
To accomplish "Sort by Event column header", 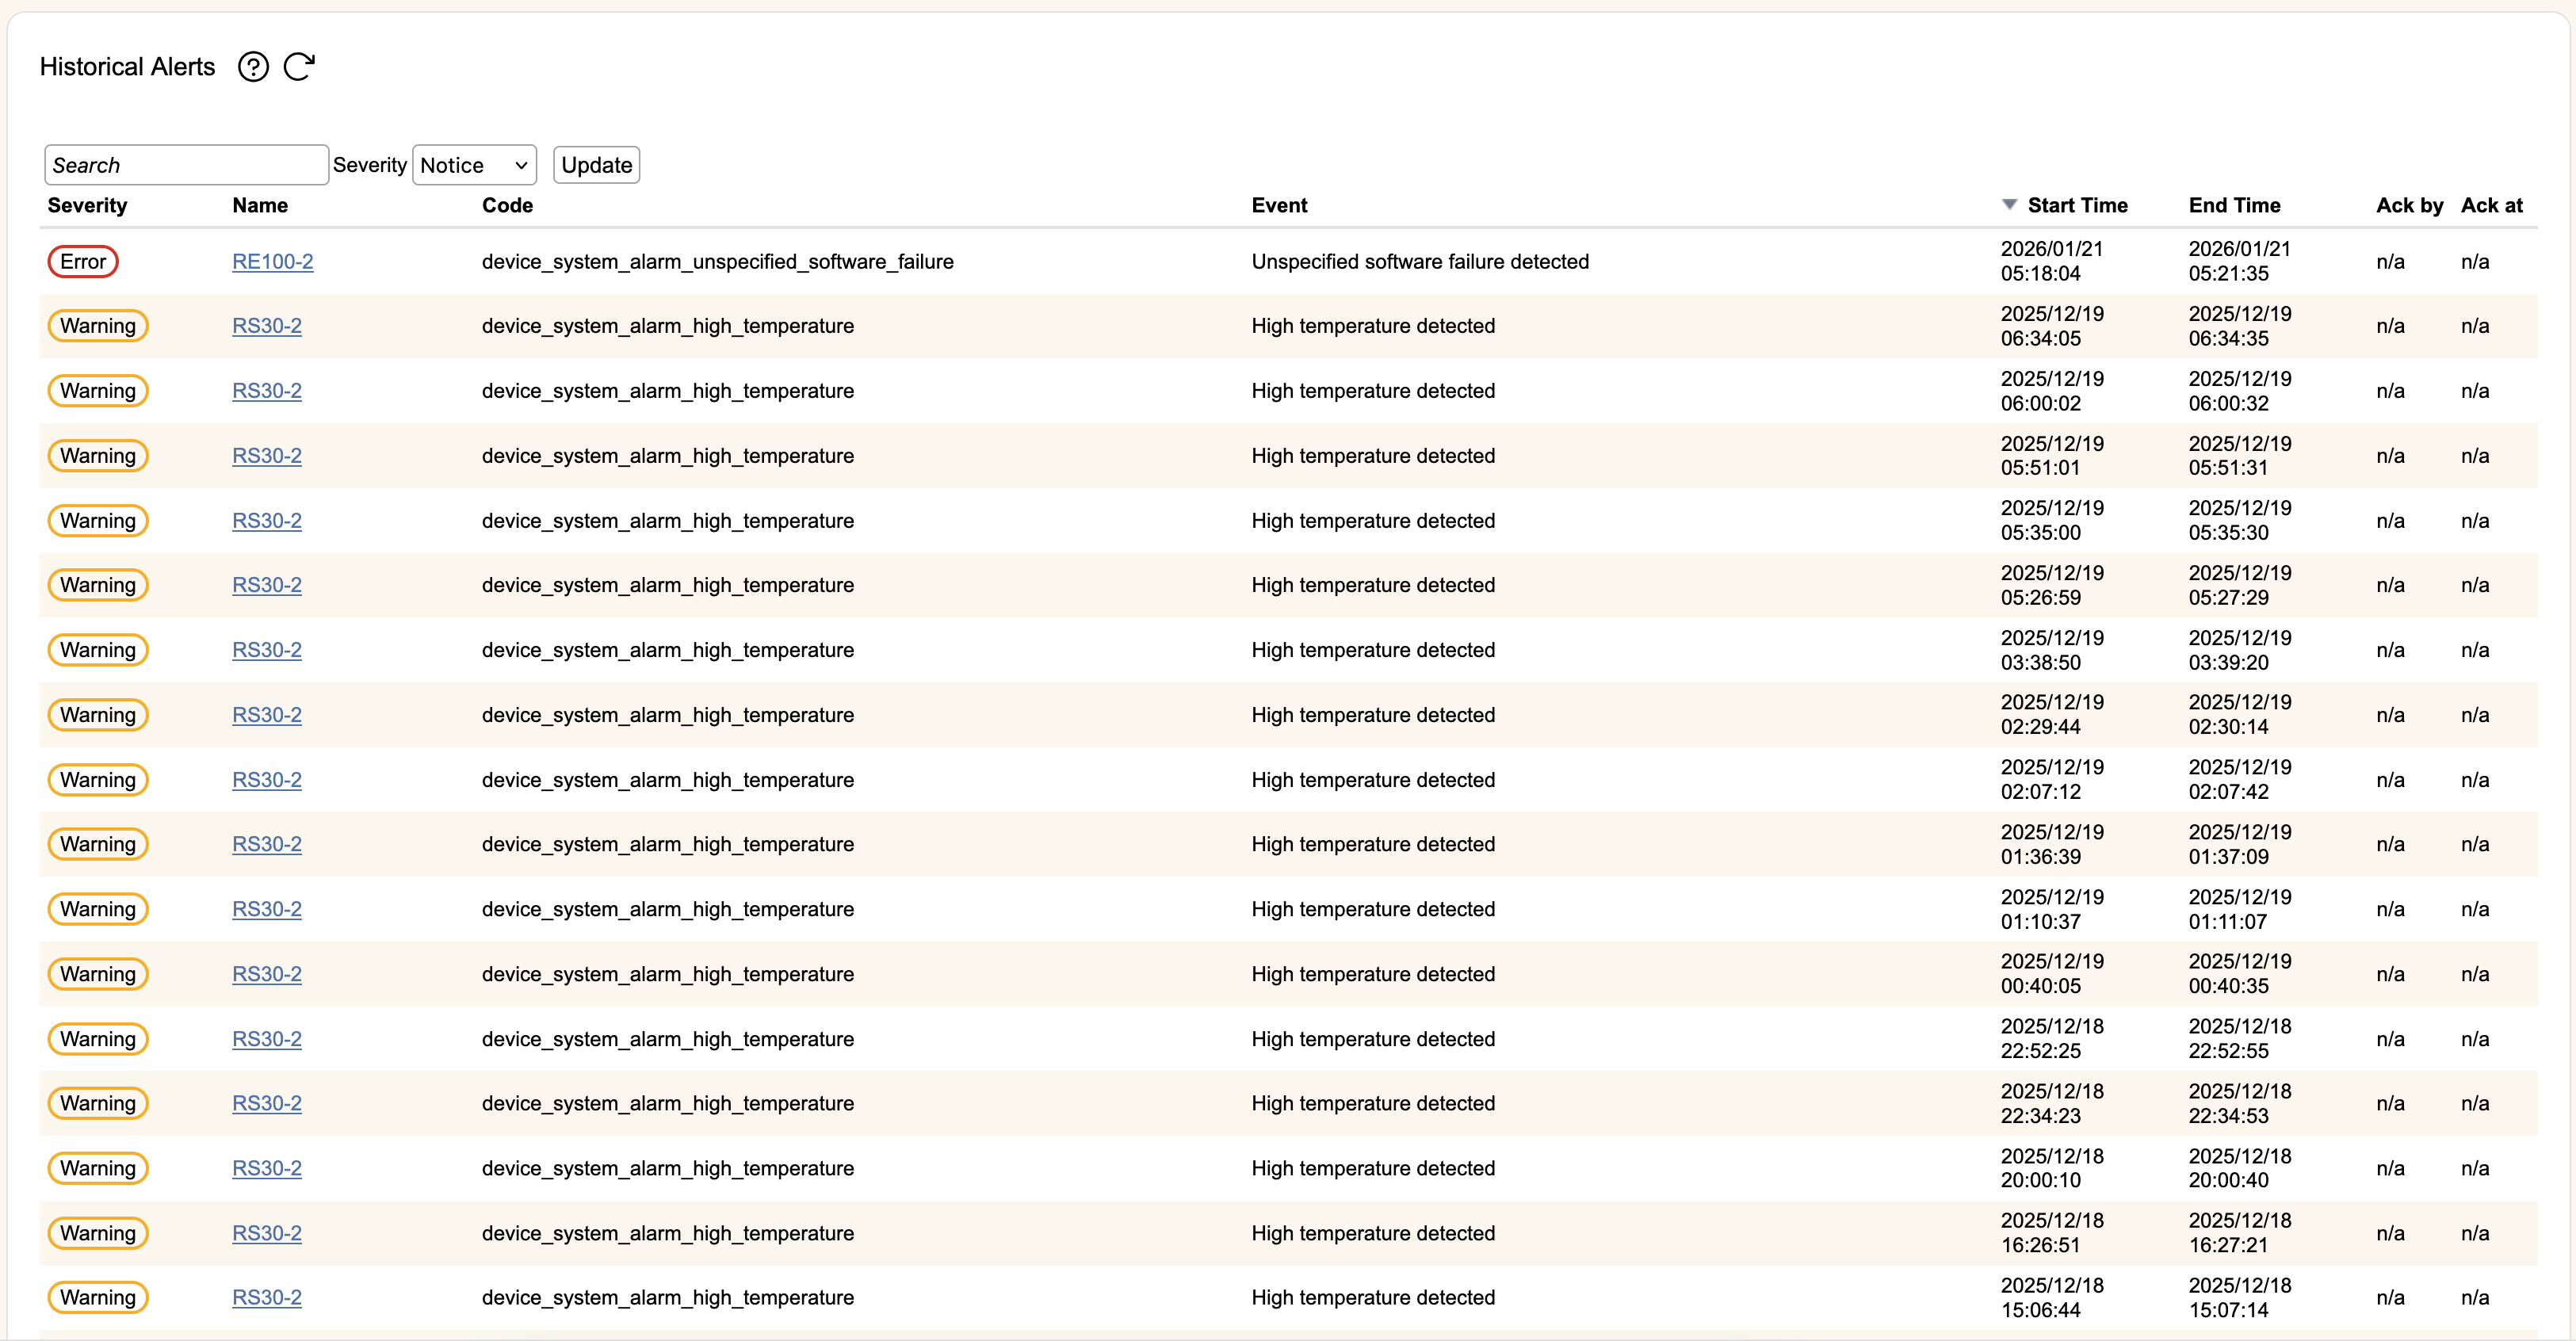I will [x=1279, y=205].
